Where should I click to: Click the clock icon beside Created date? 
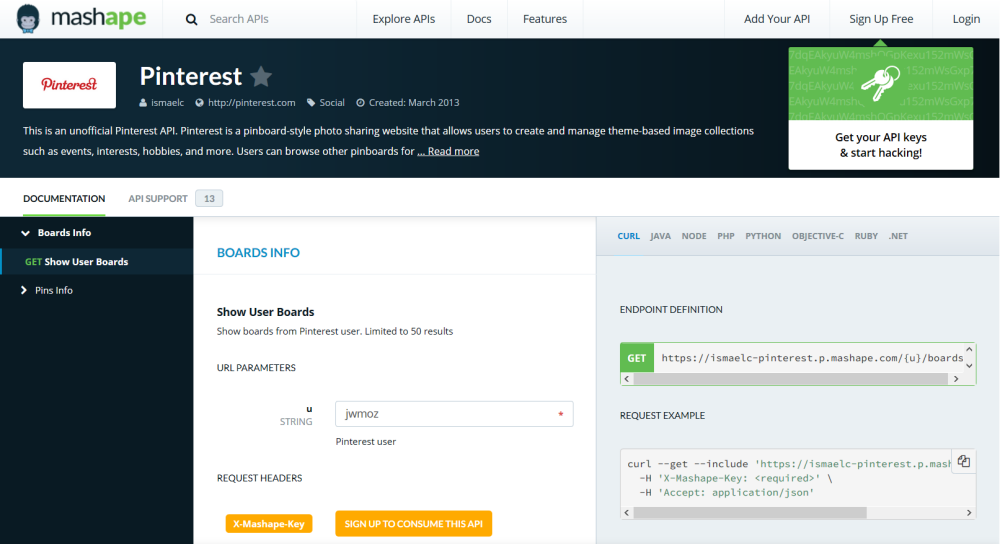point(360,103)
